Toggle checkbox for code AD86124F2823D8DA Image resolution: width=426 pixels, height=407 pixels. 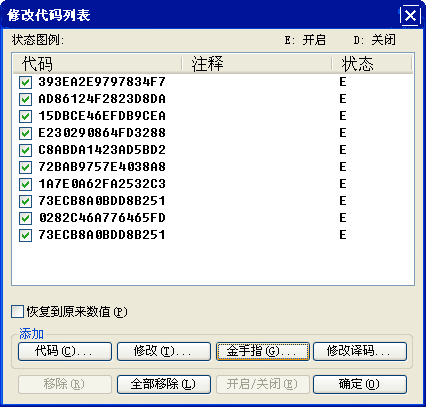[x=25, y=99]
